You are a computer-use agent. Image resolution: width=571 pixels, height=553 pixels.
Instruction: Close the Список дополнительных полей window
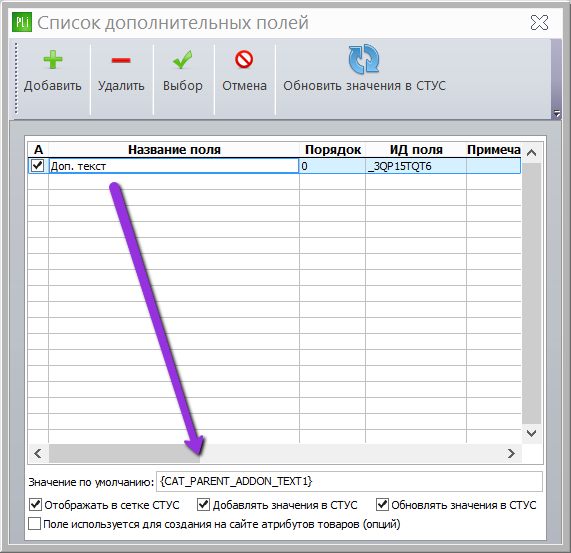click(539, 23)
